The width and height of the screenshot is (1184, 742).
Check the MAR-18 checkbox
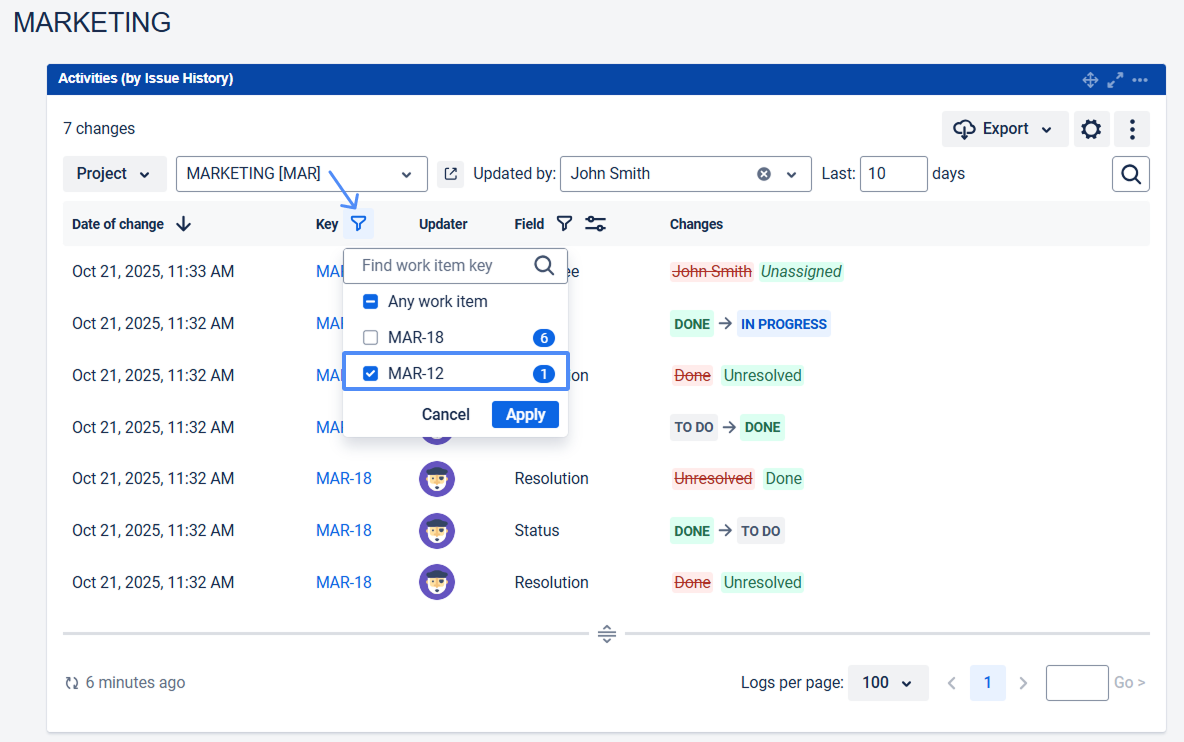coord(370,338)
